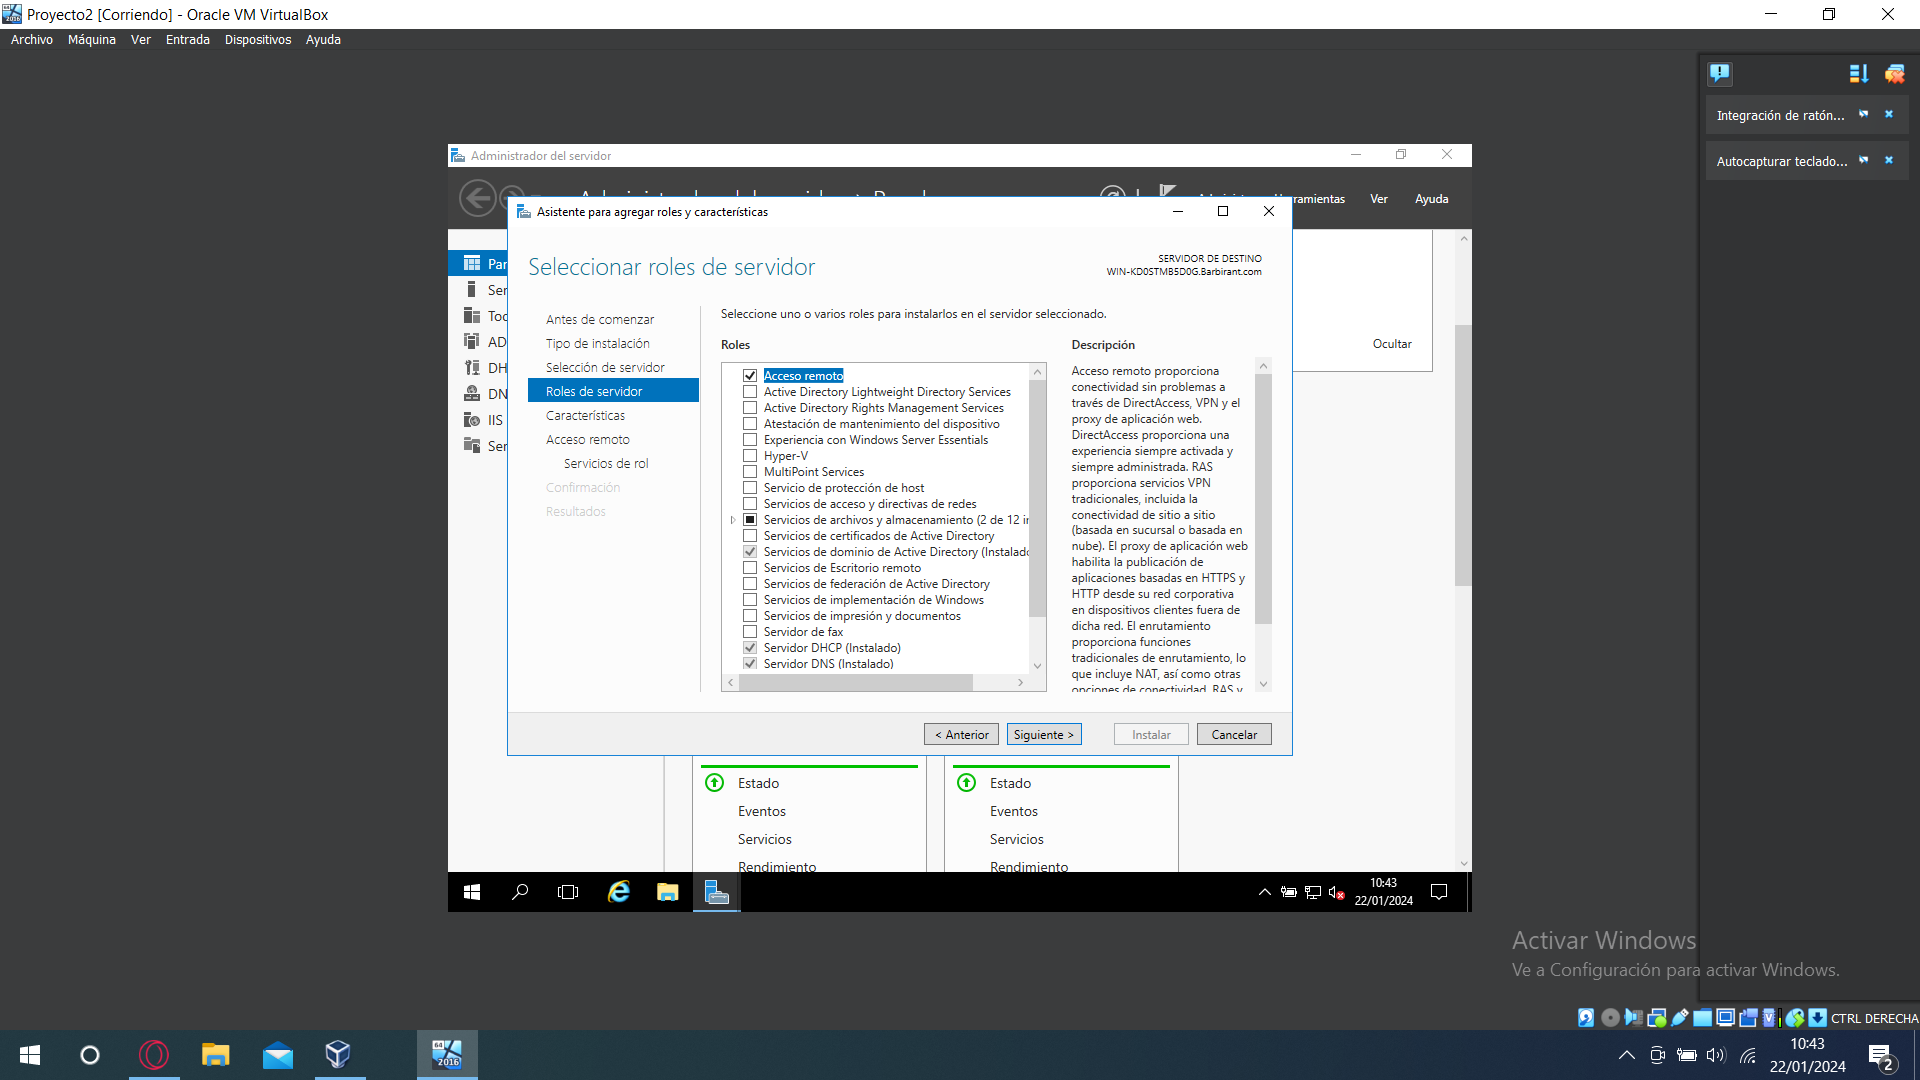
Task: Close the Autocapturar teclado notification
Action: [x=1889, y=160]
